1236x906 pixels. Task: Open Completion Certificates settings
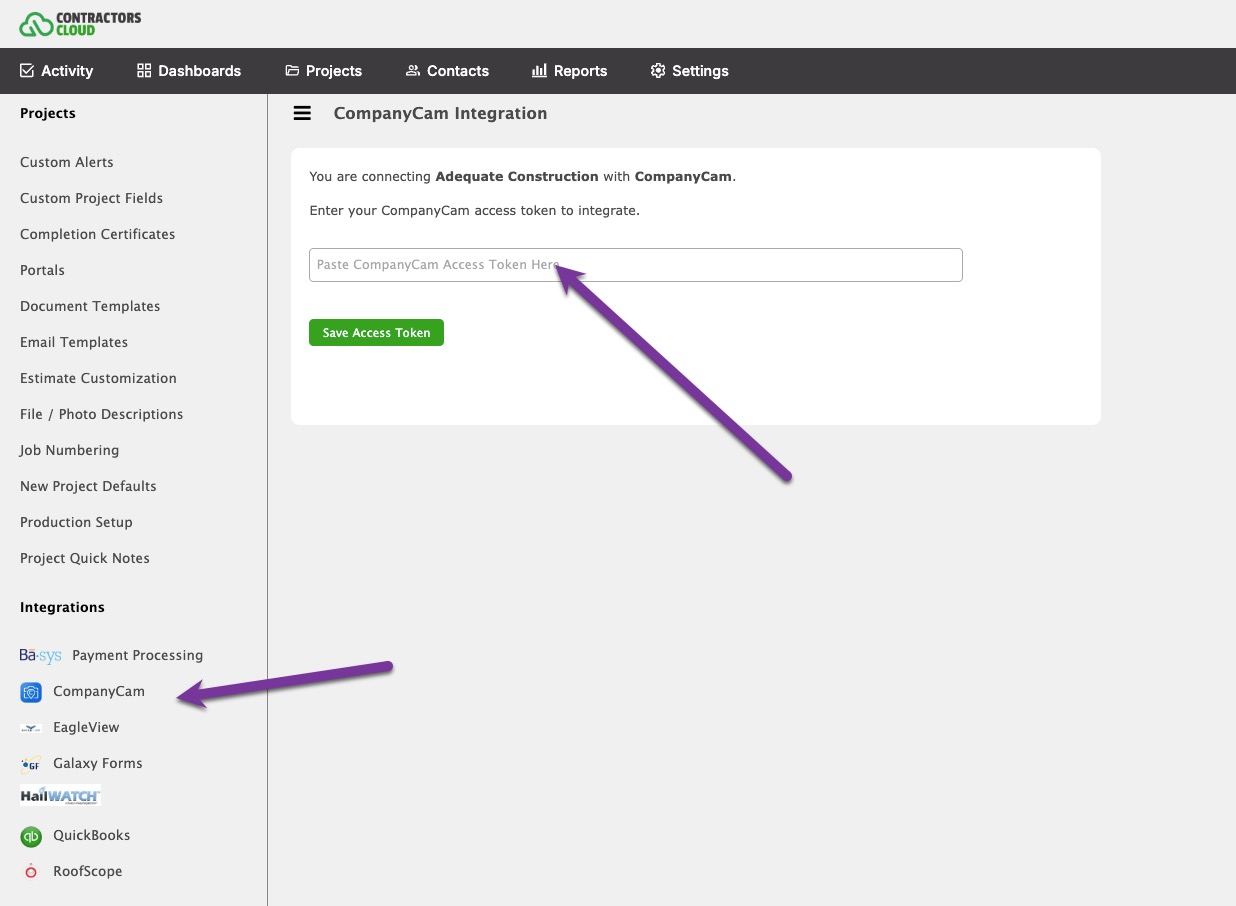click(x=97, y=234)
